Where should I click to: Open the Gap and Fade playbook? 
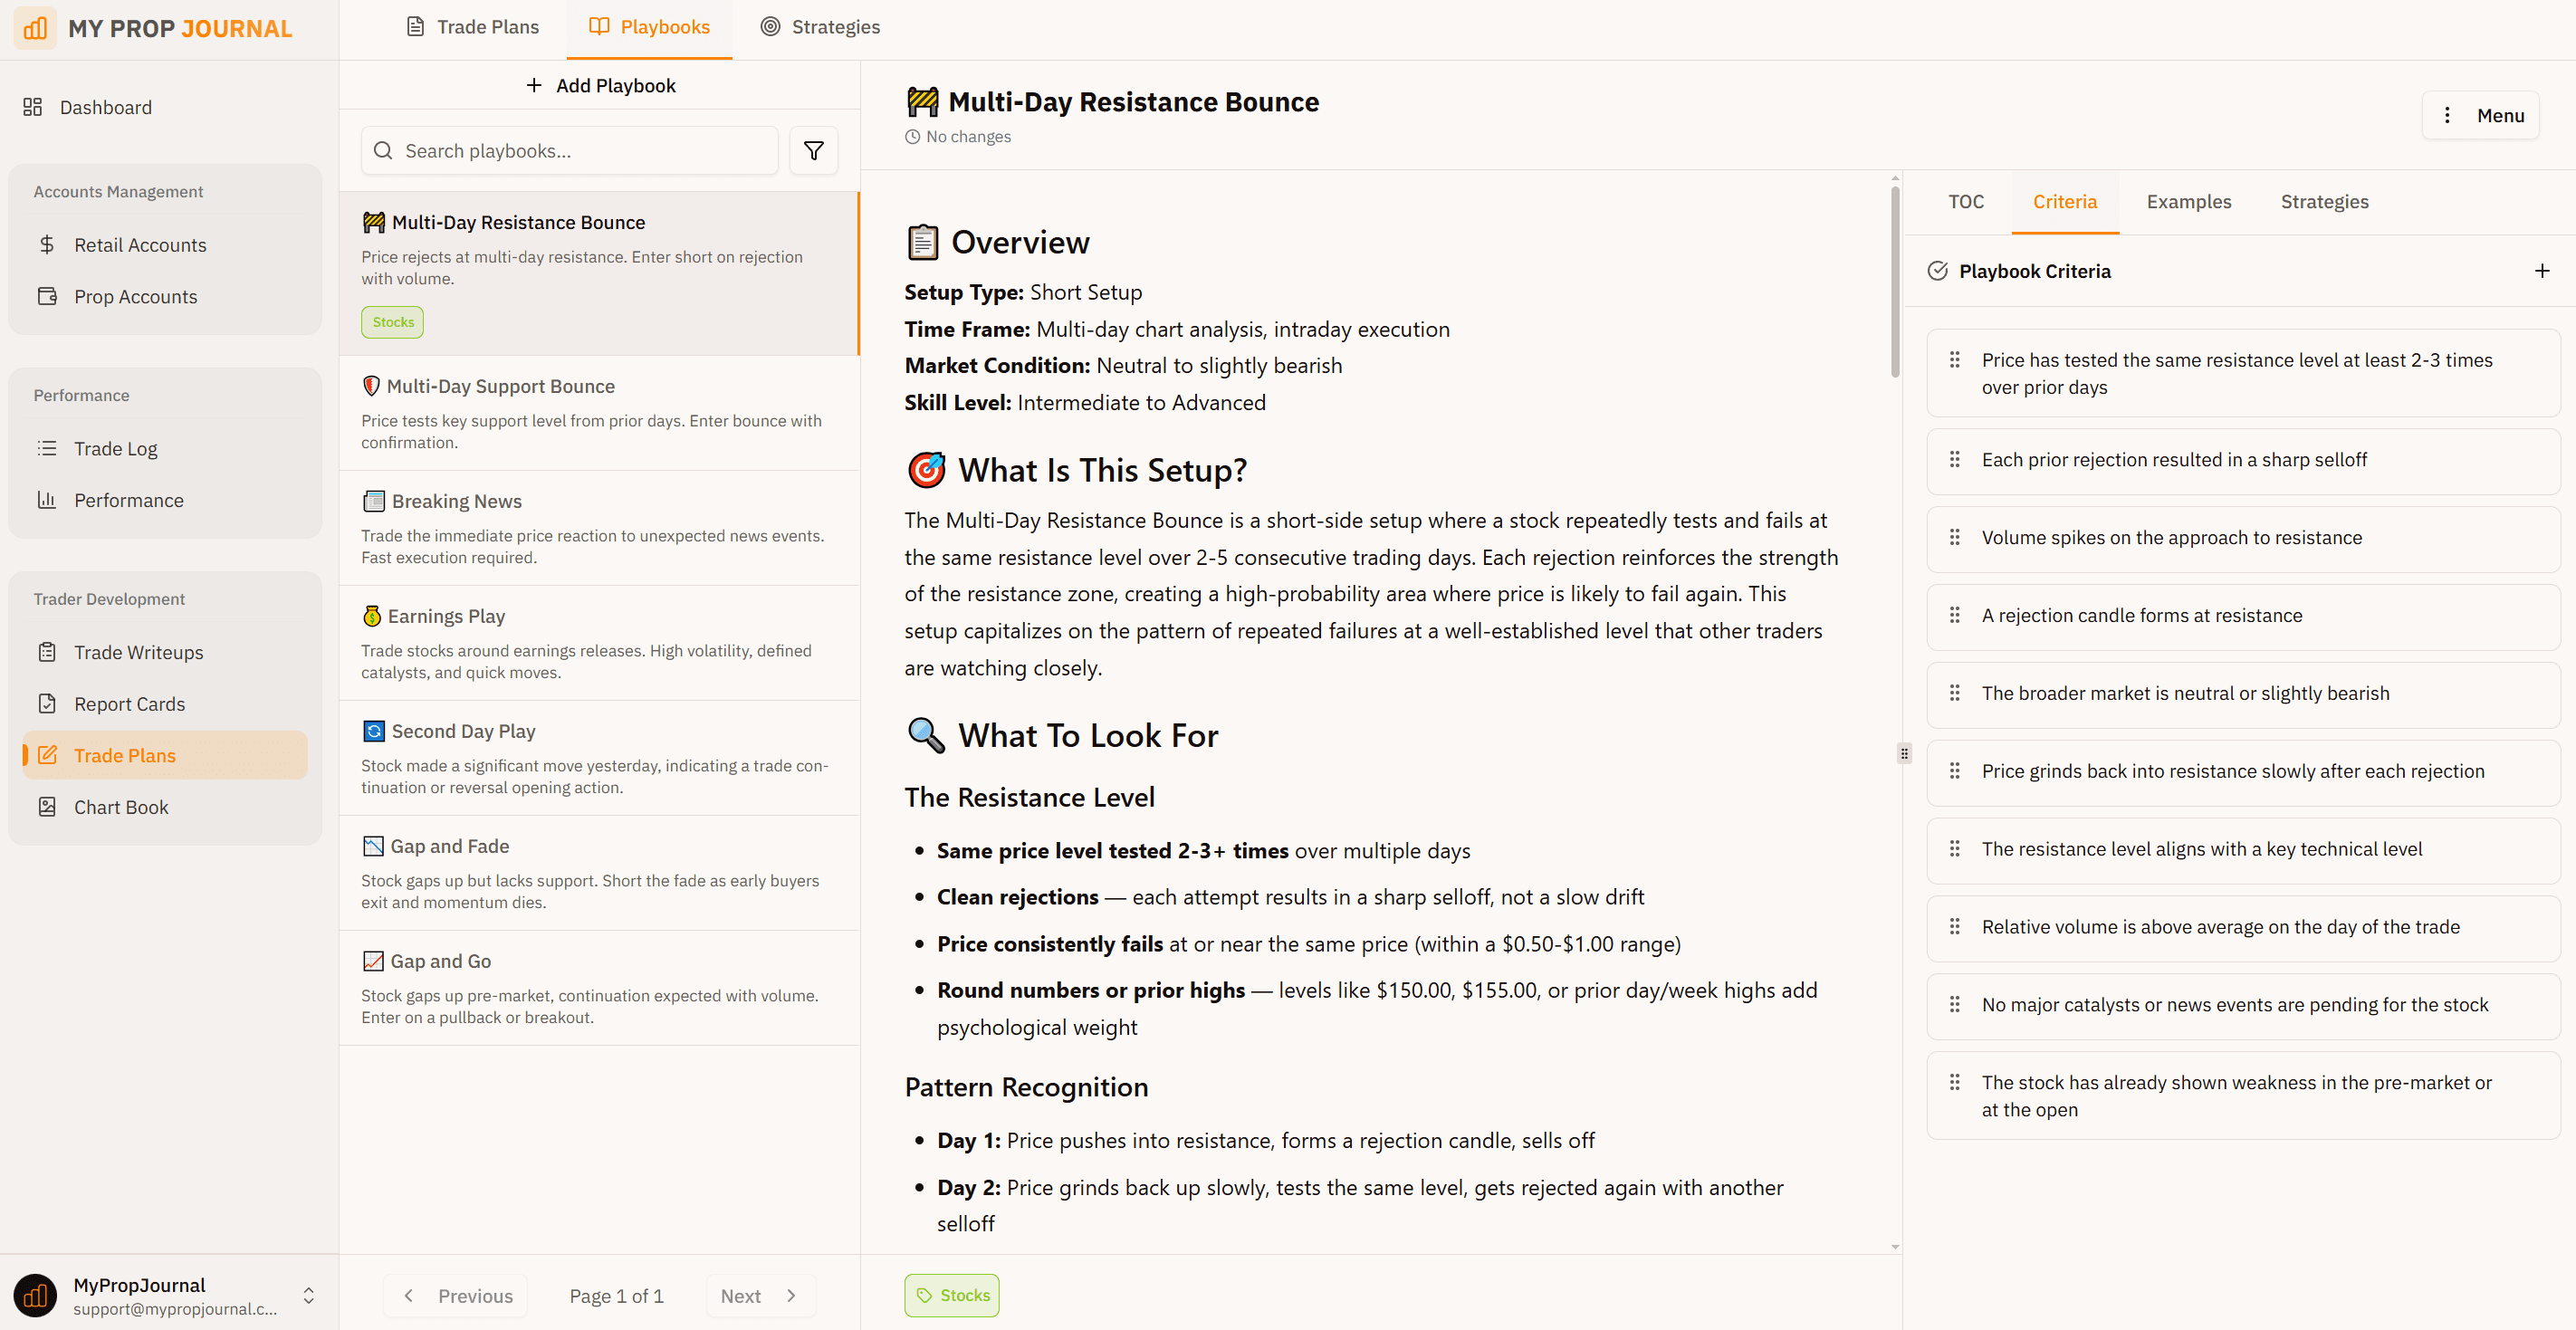point(599,873)
